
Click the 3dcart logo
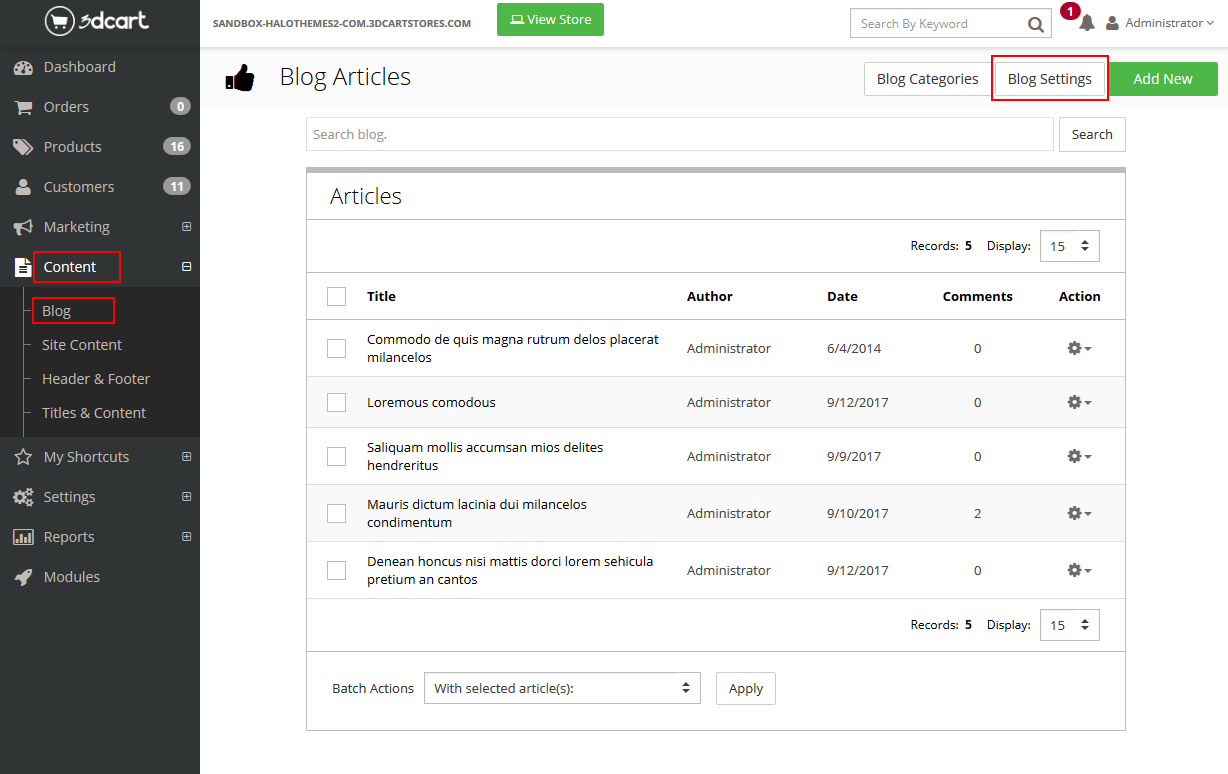tap(98, 21)
